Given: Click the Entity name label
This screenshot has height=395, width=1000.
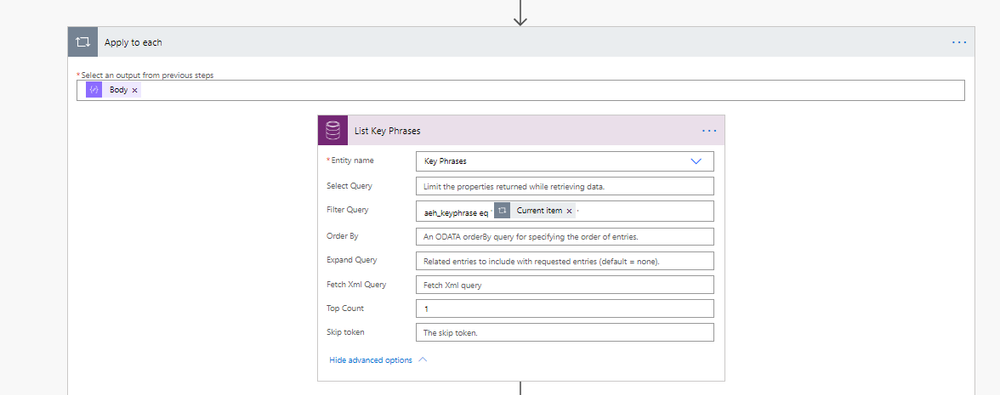Looking at the screenshot, I should click(352, 160).
